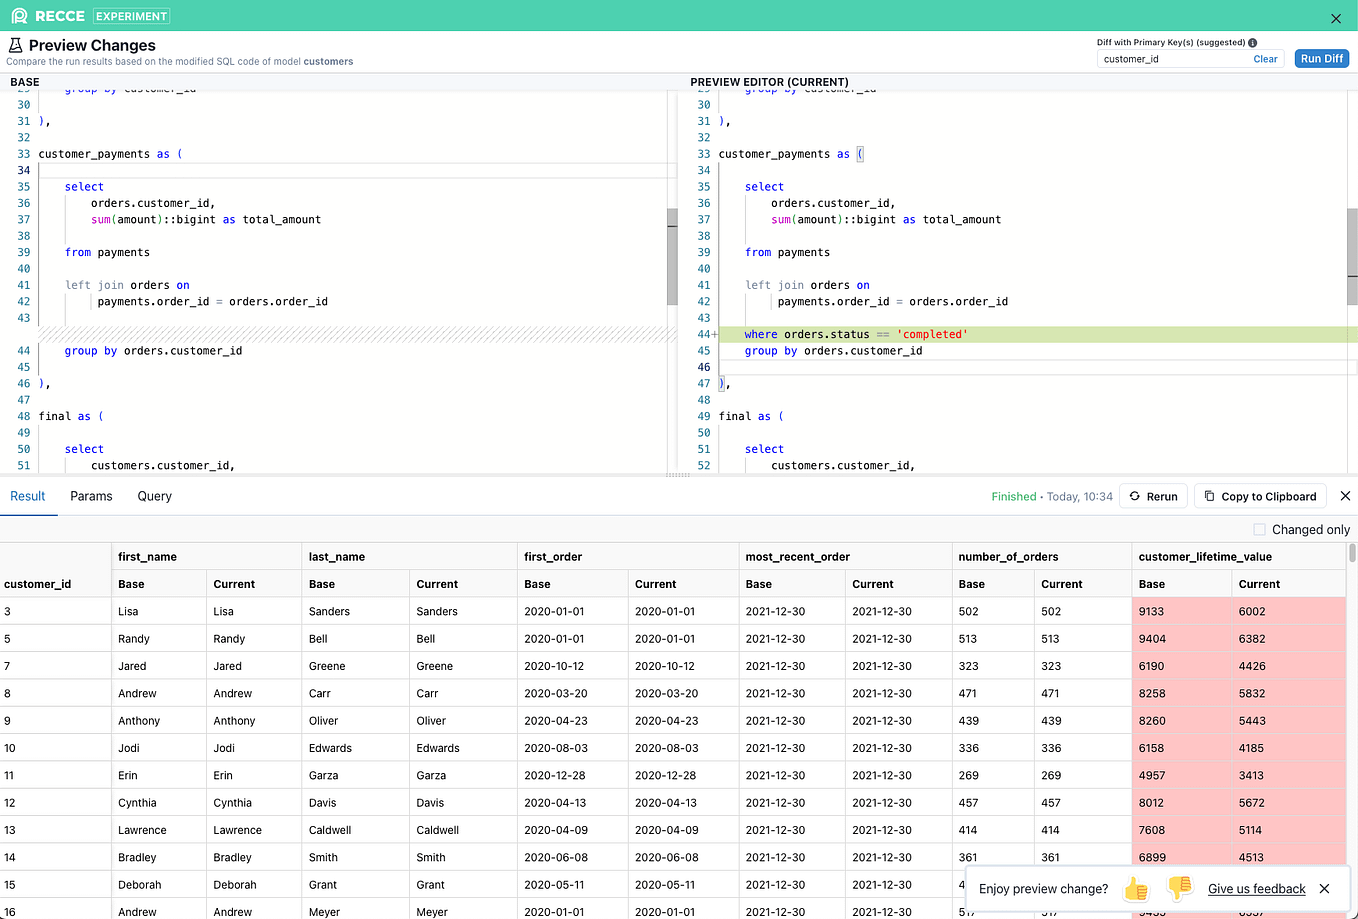Click the Copy to Clipboard button
This screenshot has width=1358, height=919.
(1260, 495)
